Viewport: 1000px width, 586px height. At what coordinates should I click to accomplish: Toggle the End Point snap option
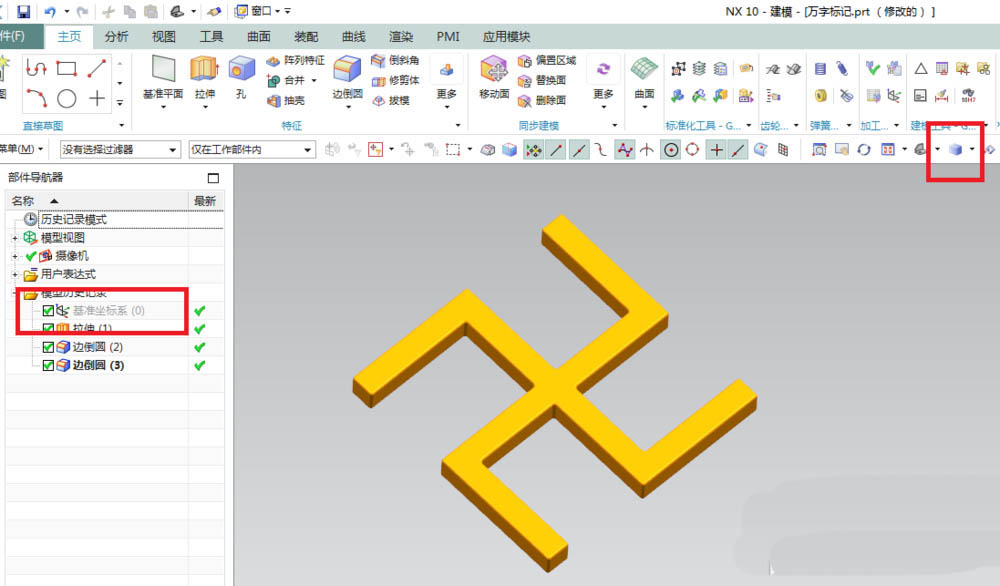tap(557, 150)
